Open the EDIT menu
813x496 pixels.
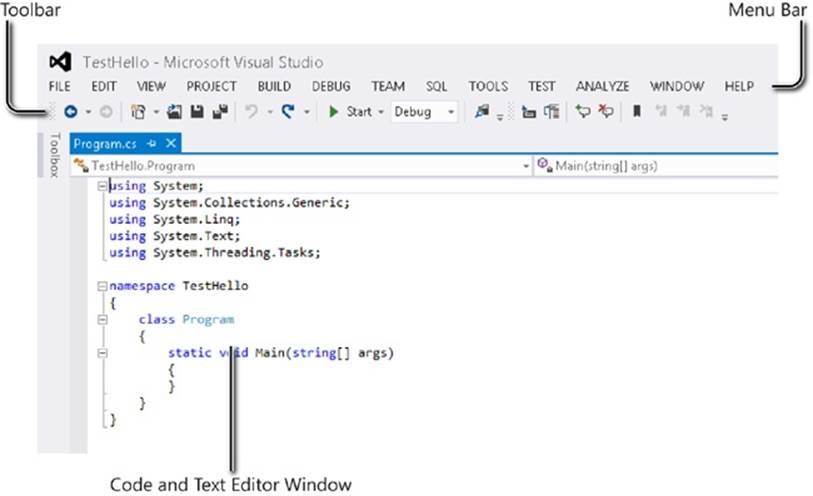point(104,86)
